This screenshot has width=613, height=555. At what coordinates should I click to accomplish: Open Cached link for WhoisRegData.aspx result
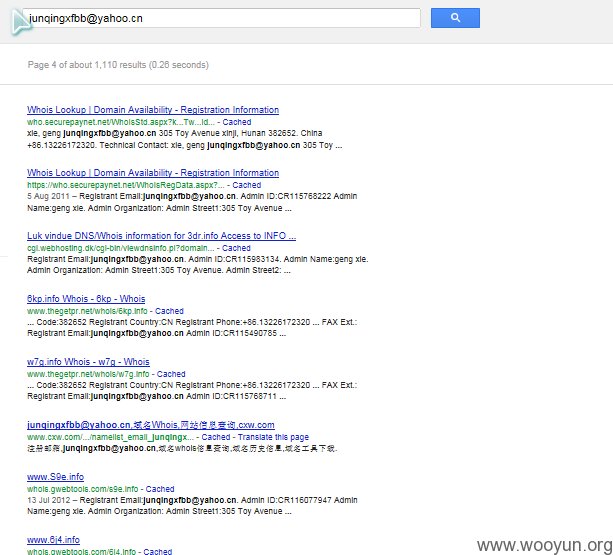[x=246, y=185]
